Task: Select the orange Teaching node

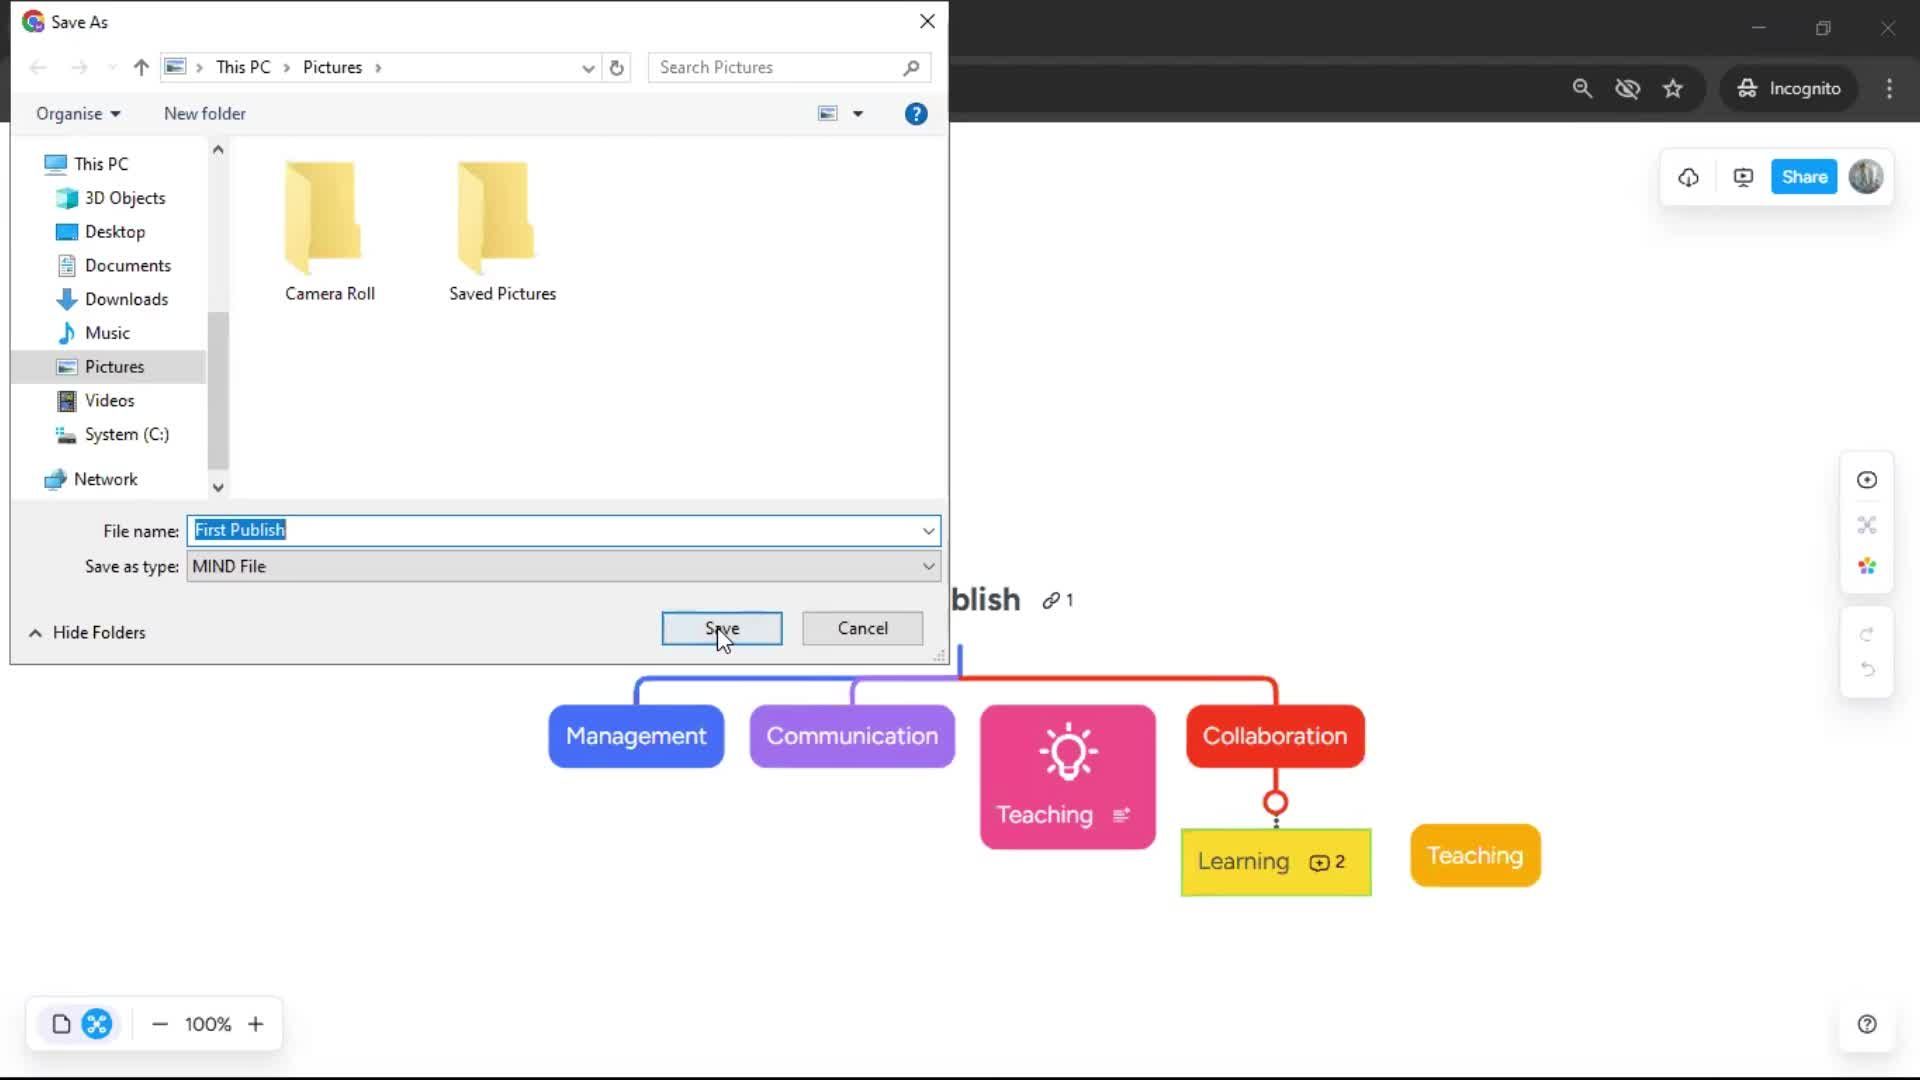Action: [1475, 856]
